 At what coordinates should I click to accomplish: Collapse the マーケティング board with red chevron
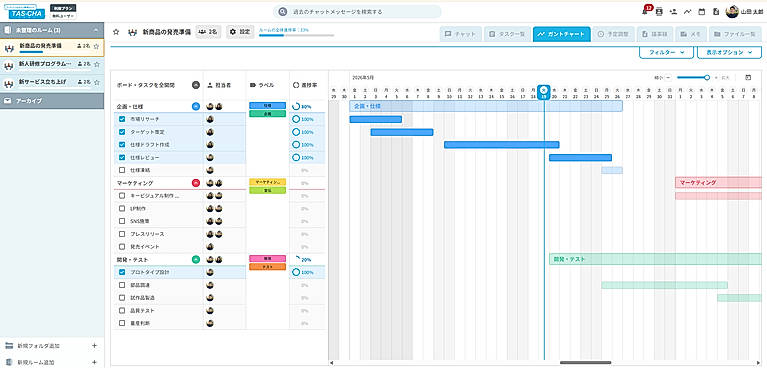196,183
